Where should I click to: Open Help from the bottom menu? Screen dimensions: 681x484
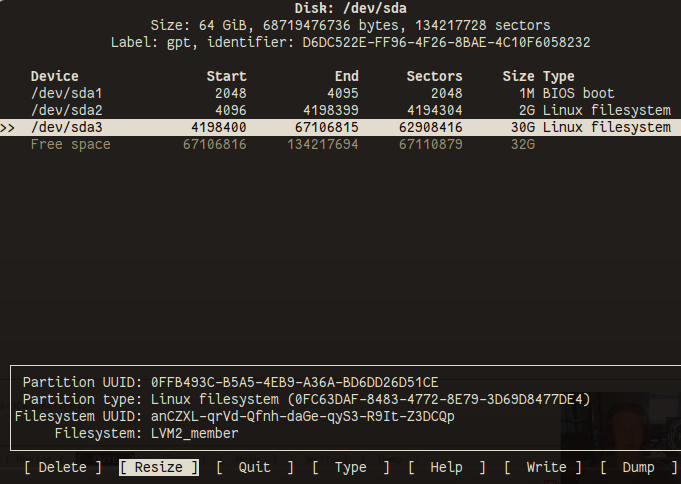coord(446,467)
